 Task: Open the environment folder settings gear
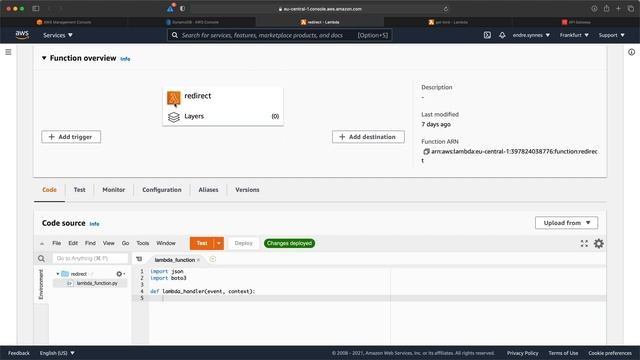coord(120,274)
